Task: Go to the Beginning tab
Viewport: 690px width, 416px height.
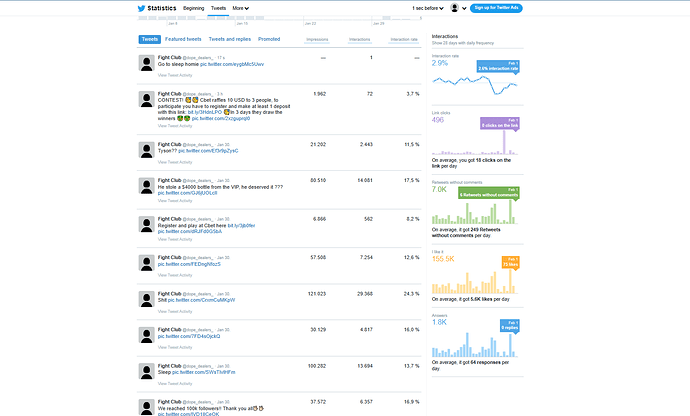Action: [194, 8]
